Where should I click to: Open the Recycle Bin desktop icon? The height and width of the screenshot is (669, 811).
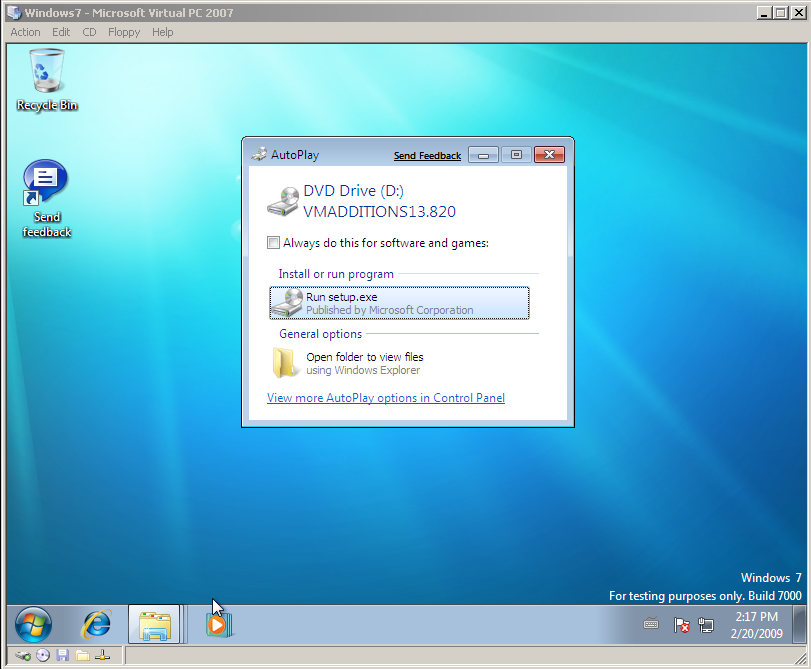click(47, 80)
